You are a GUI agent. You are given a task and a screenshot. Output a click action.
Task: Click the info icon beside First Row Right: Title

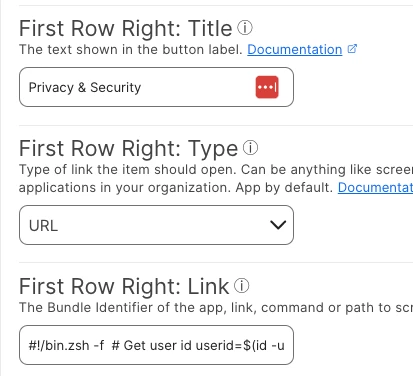(245, 28)
